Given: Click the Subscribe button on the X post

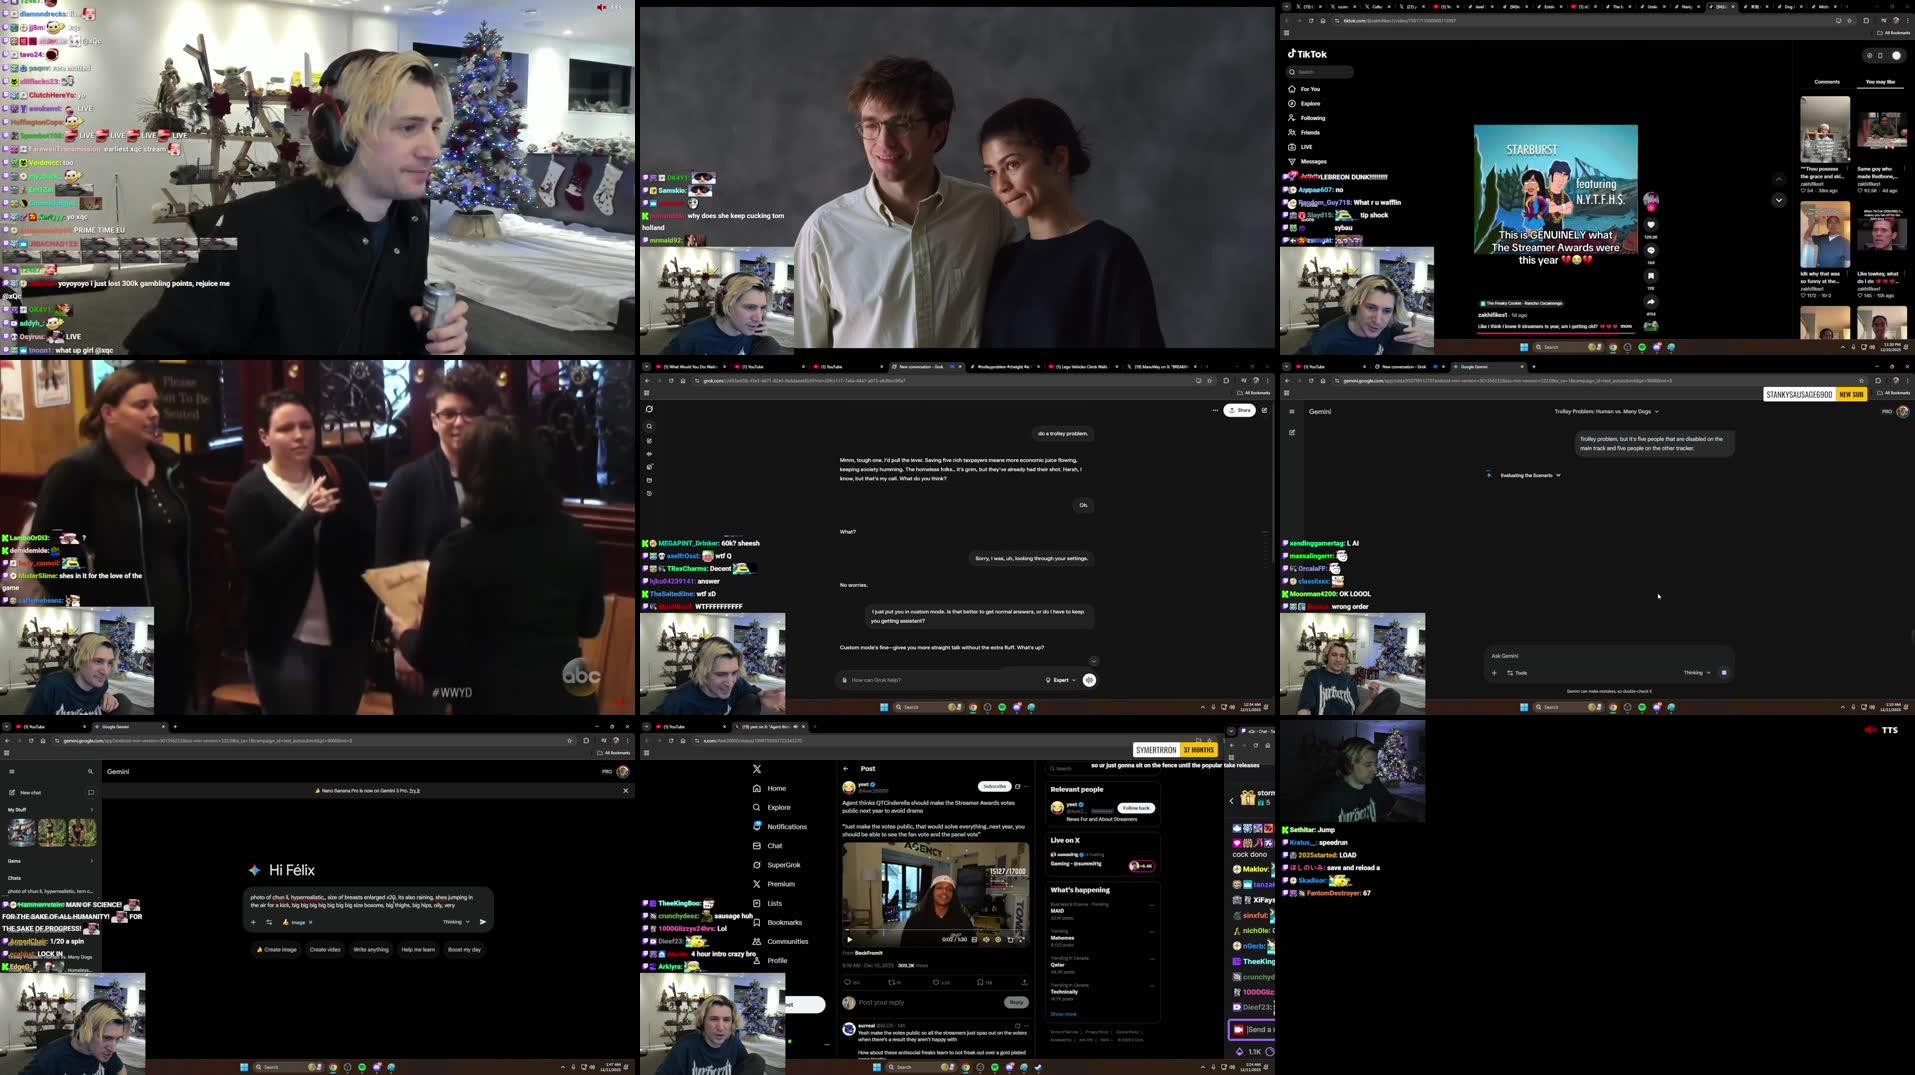Looking at the screenshot, I should (x=993, y=787).
